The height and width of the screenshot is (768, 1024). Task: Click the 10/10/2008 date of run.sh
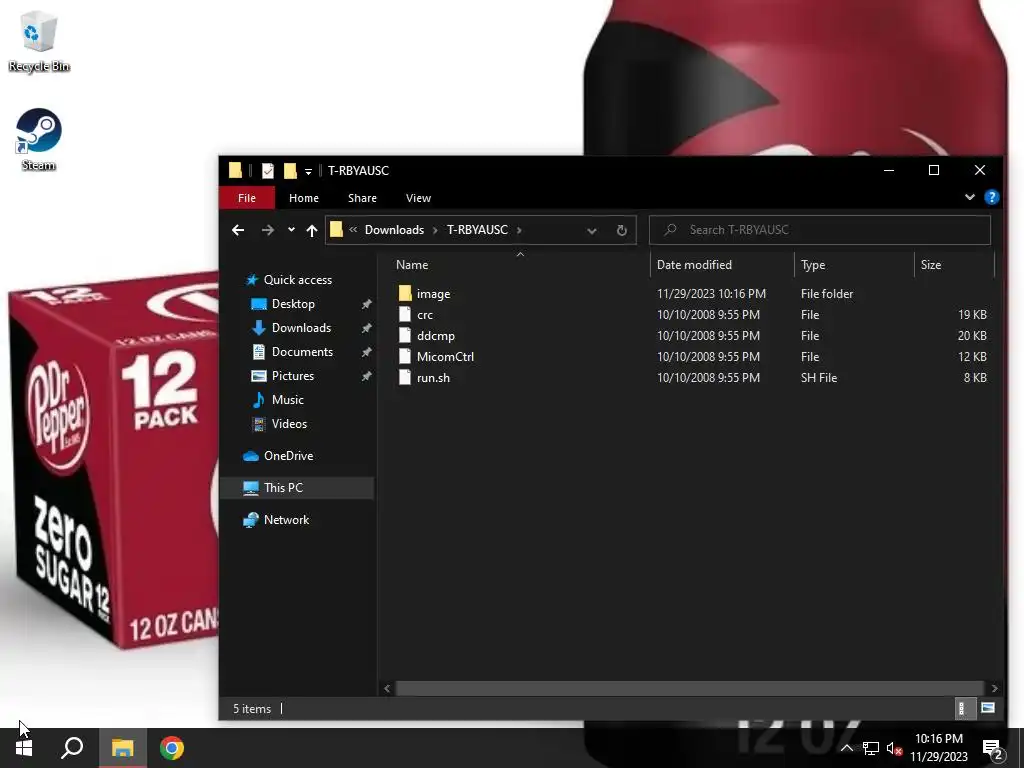pos(708,377)
